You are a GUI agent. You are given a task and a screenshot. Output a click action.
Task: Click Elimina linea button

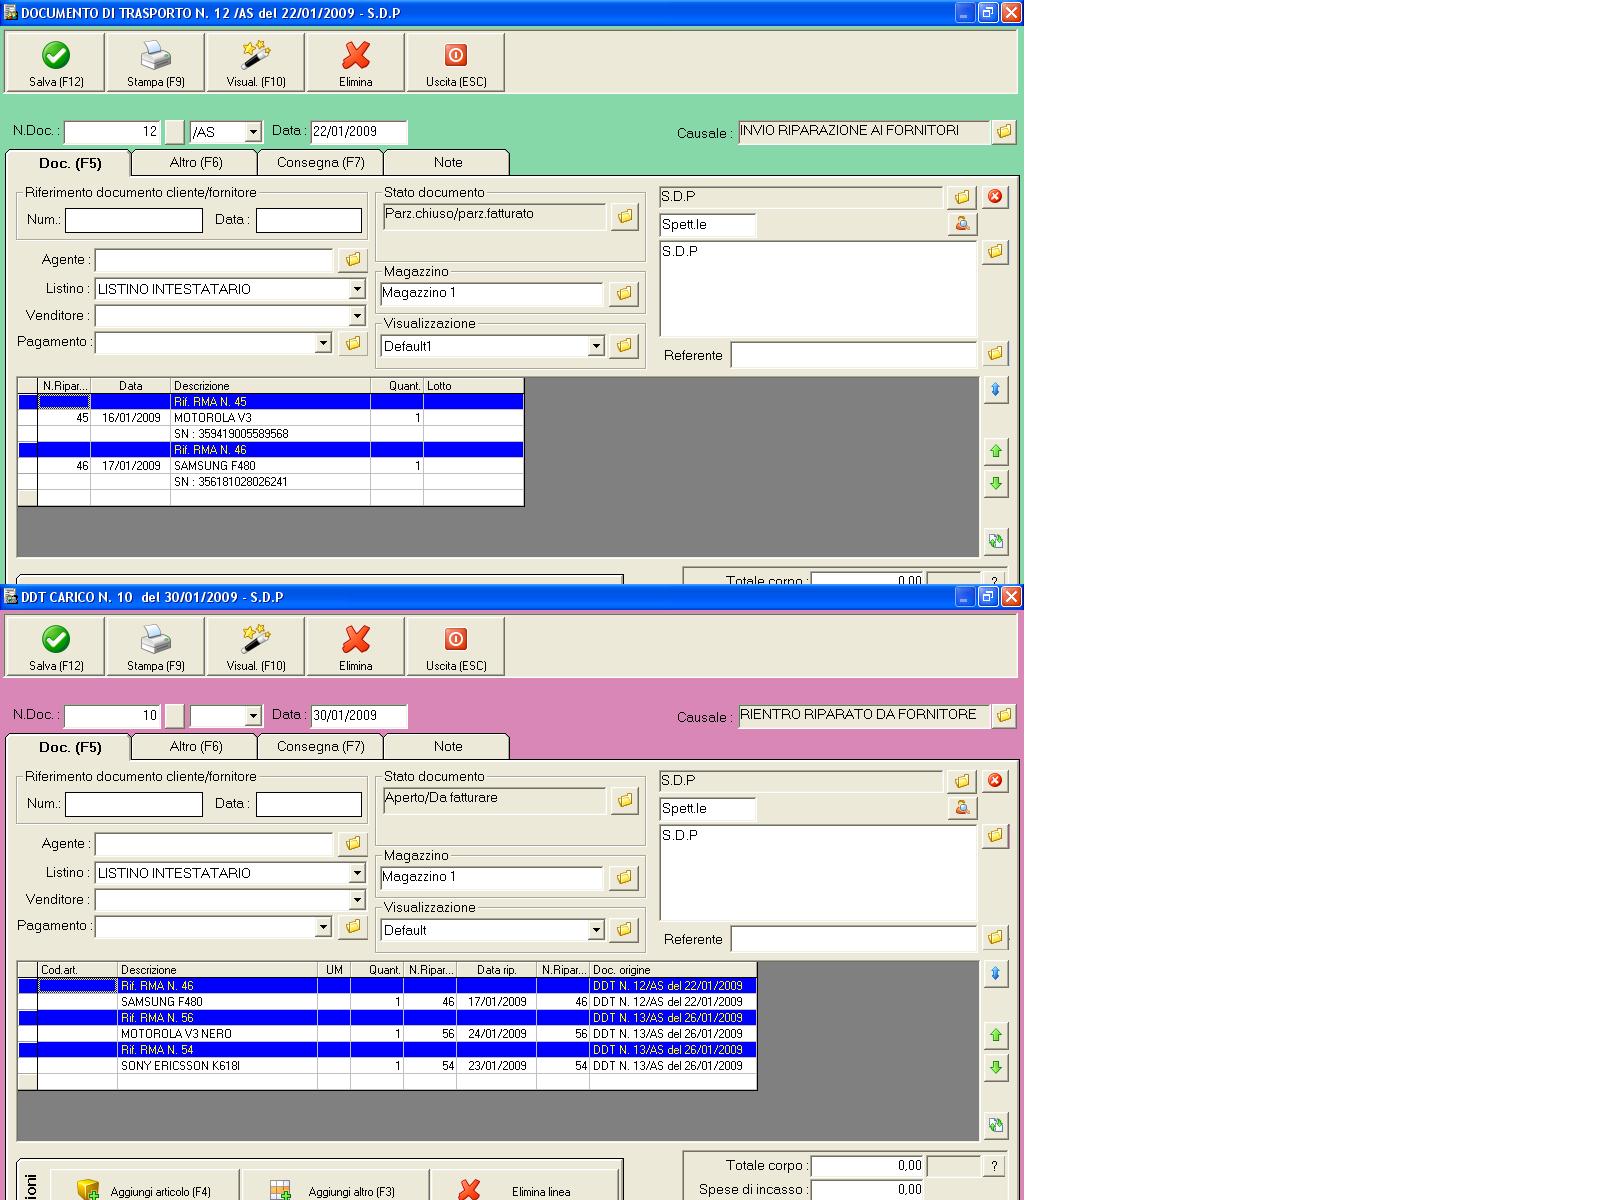coord(525,1186)
